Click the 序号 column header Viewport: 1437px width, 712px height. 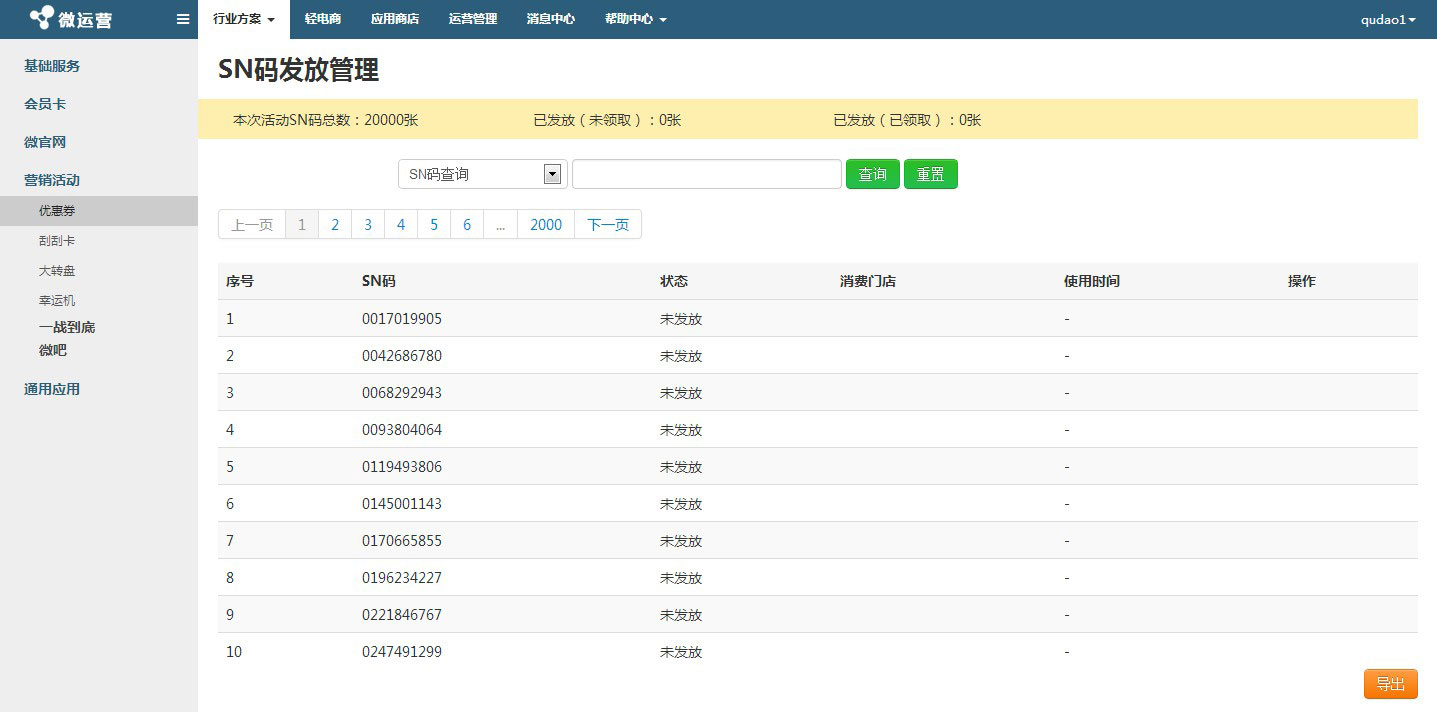click(240, 281)
